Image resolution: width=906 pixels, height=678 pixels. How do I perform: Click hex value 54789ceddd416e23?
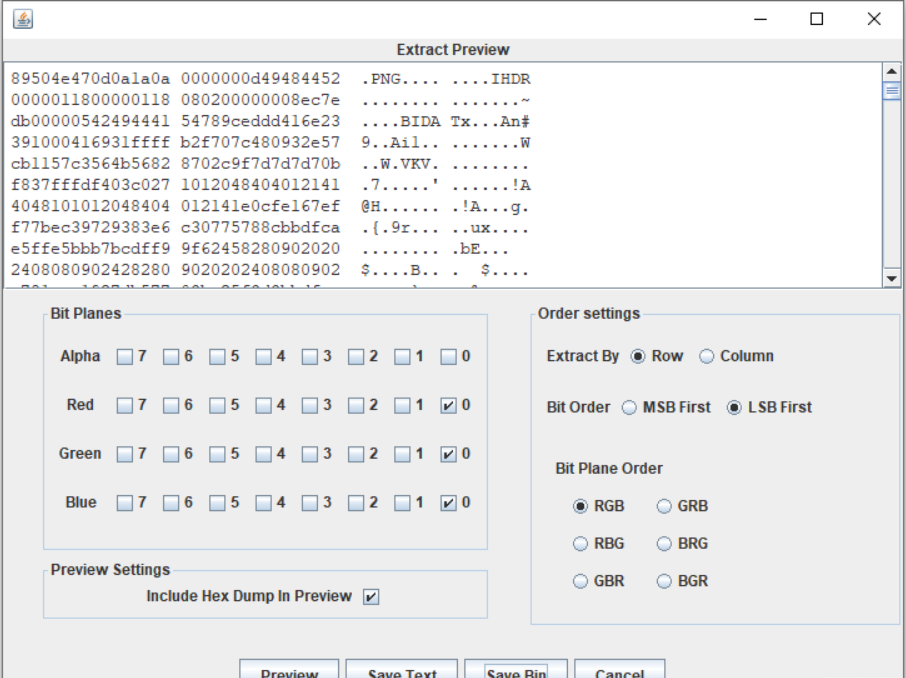[261, 121]
